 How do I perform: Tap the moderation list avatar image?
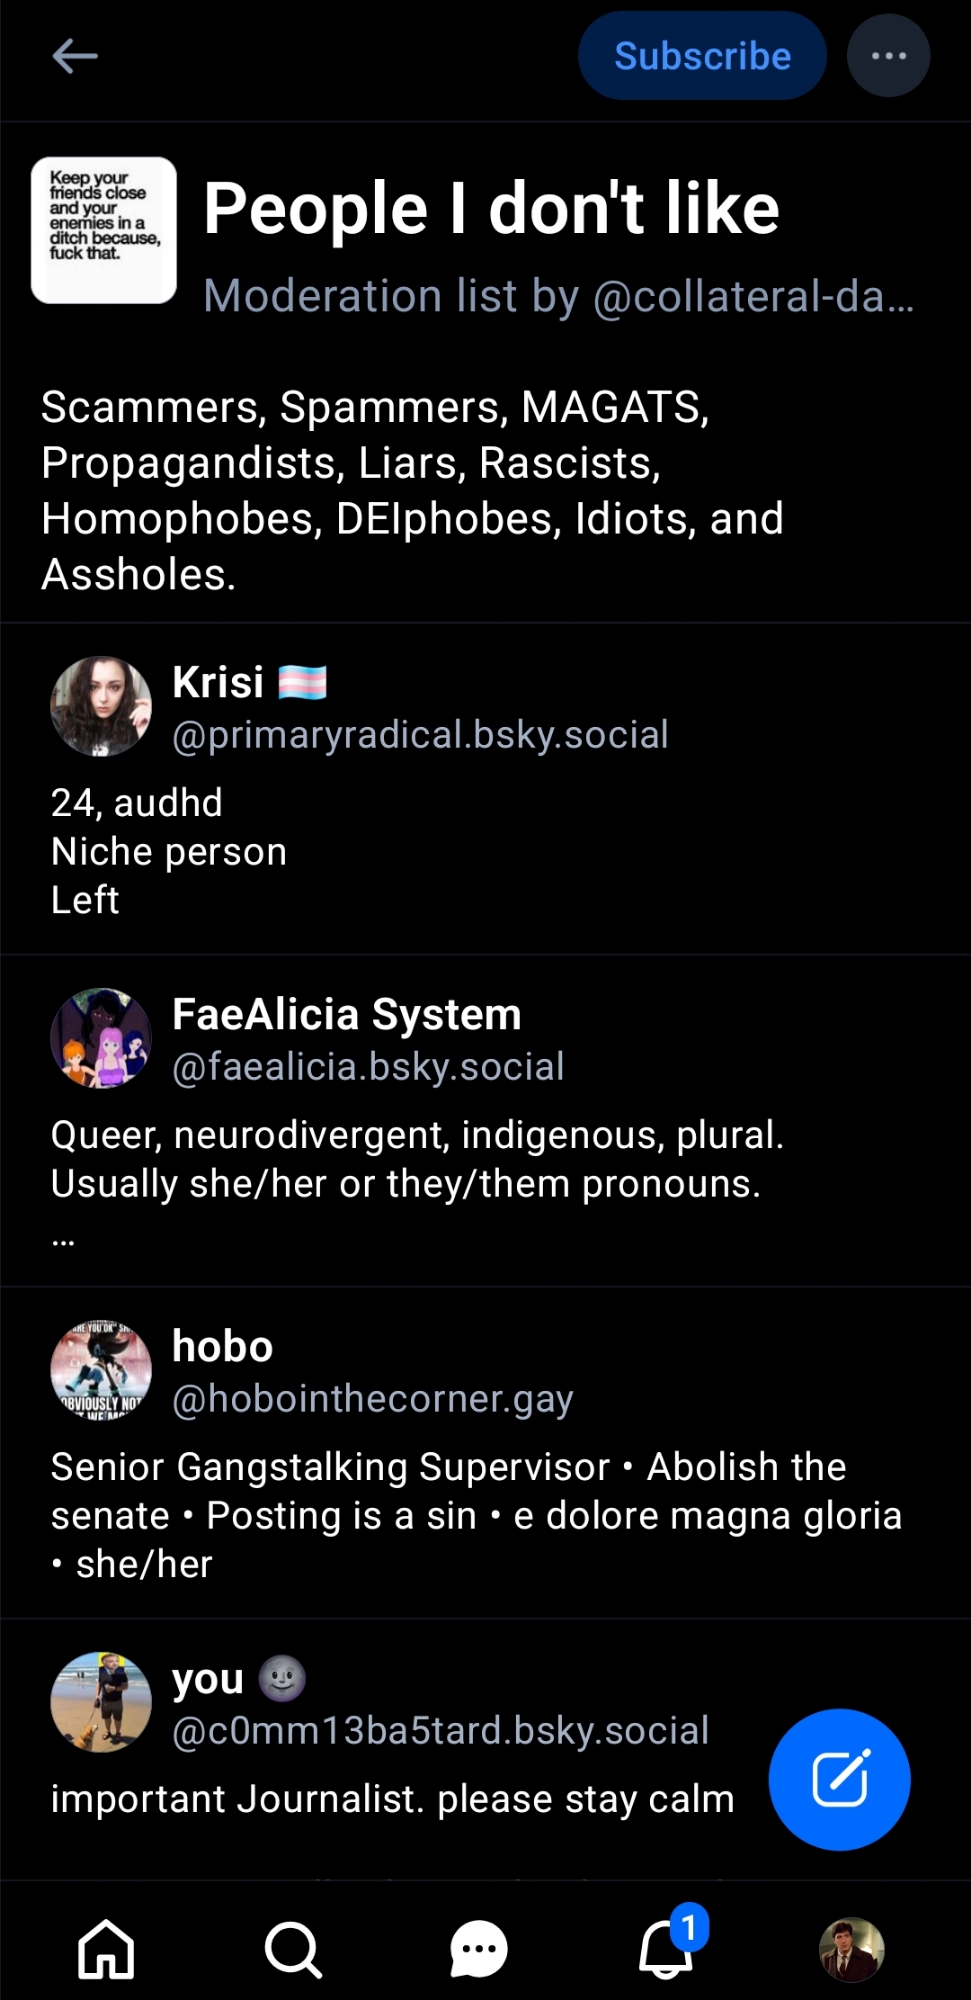104,230
